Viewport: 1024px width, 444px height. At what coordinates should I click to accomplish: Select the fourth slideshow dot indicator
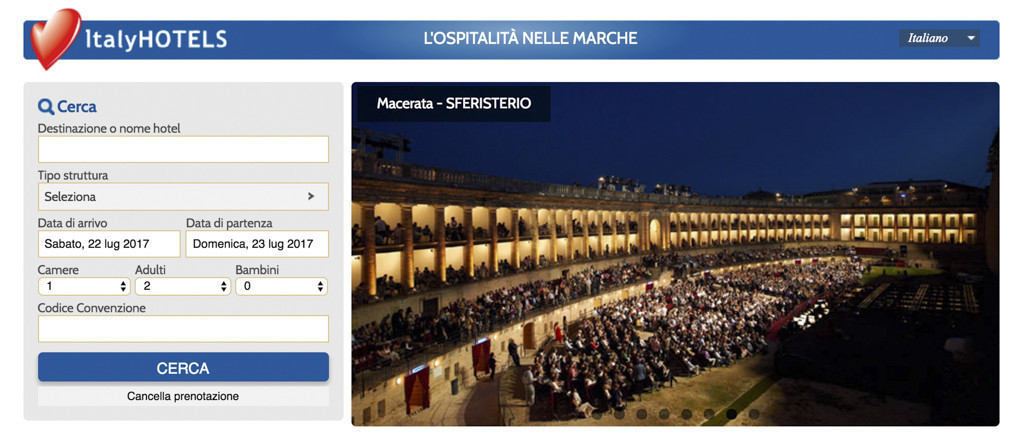664,414
